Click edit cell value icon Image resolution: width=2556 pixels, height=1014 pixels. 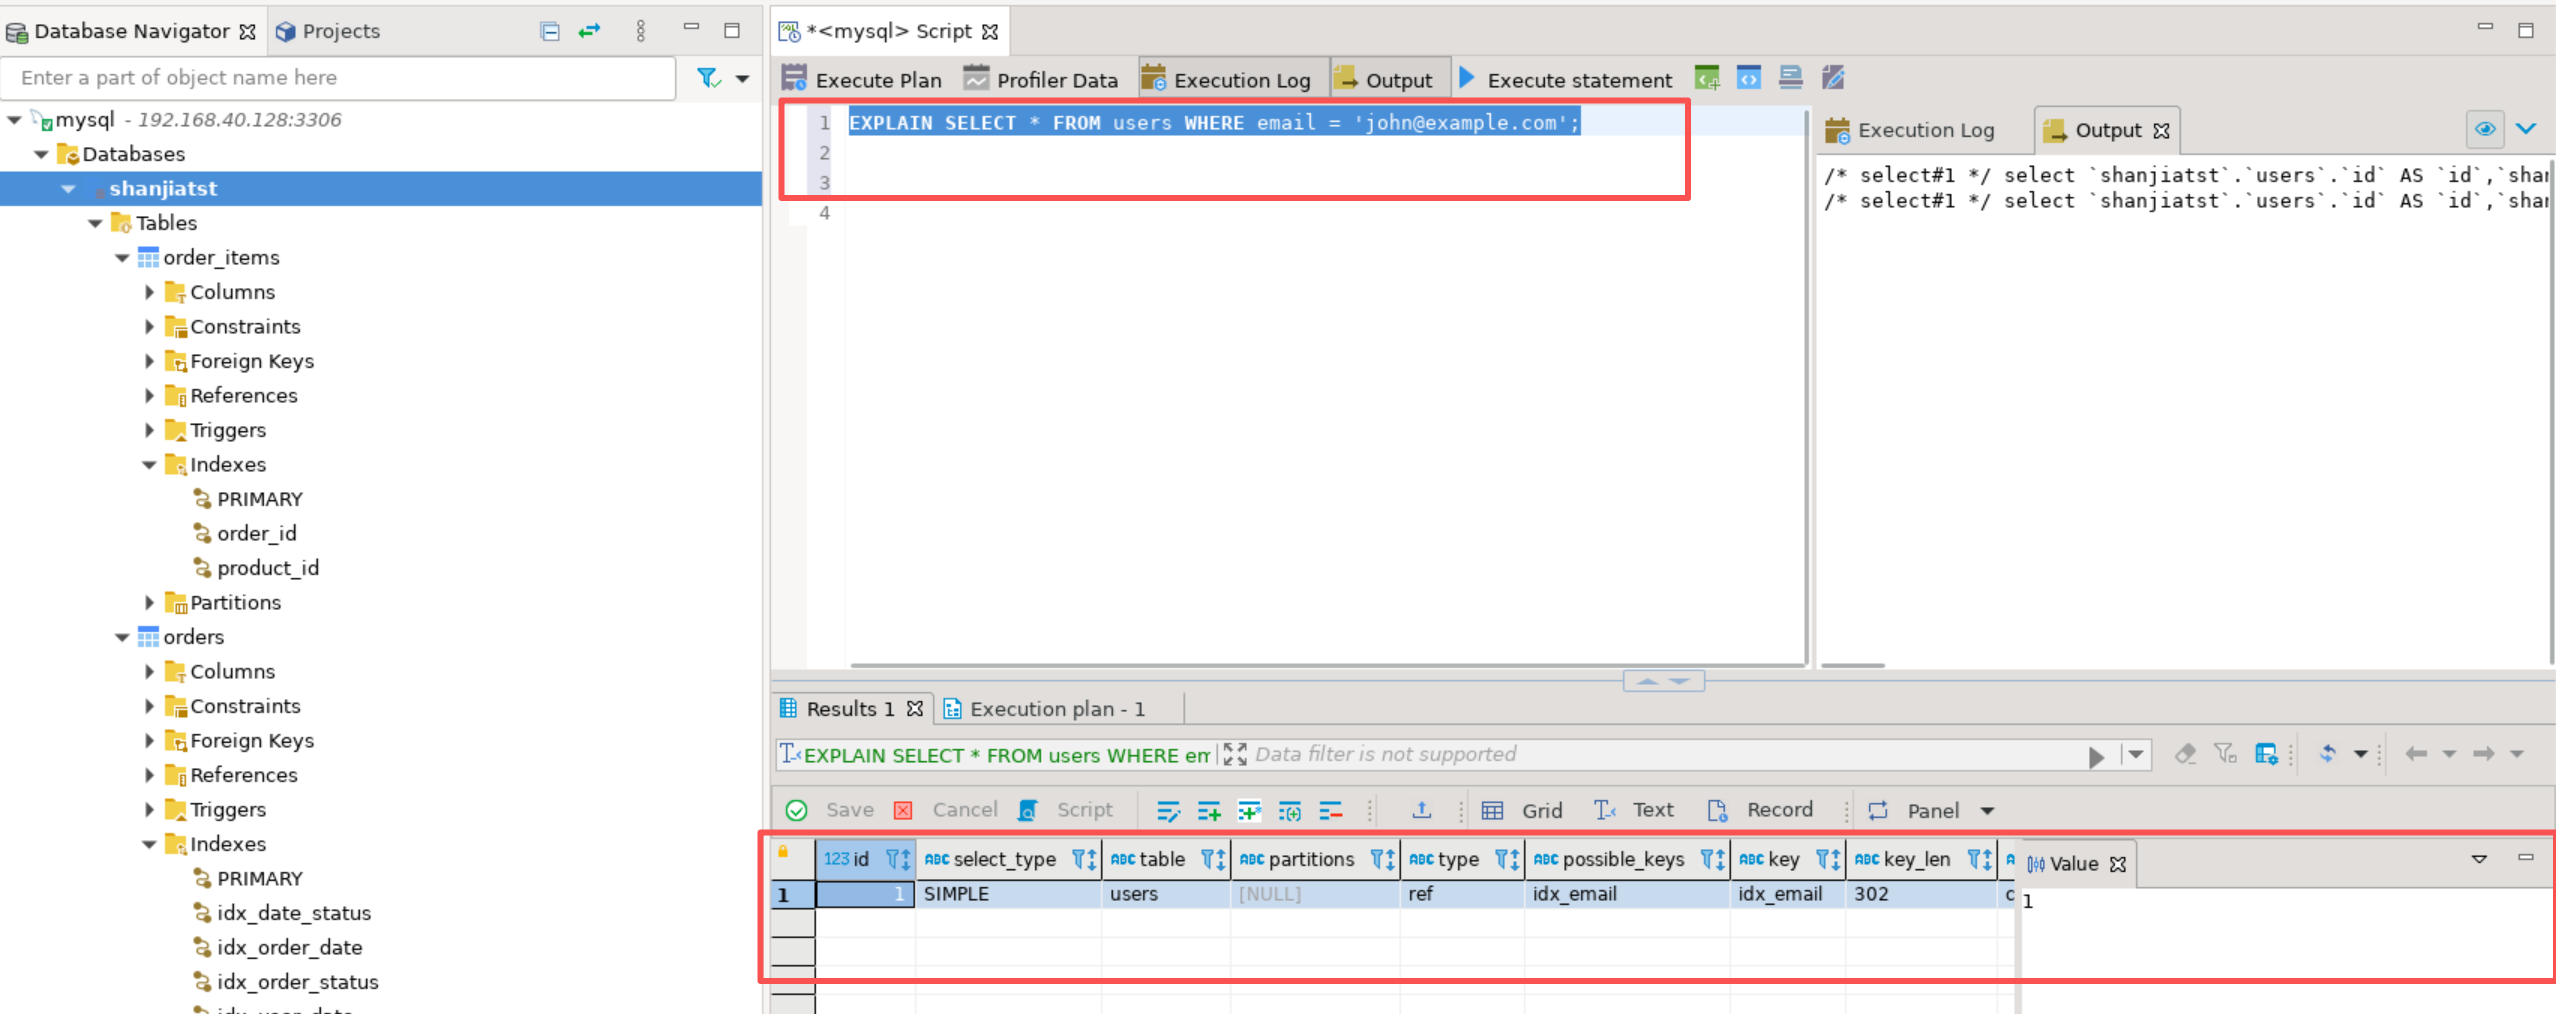coord(1168,811)
